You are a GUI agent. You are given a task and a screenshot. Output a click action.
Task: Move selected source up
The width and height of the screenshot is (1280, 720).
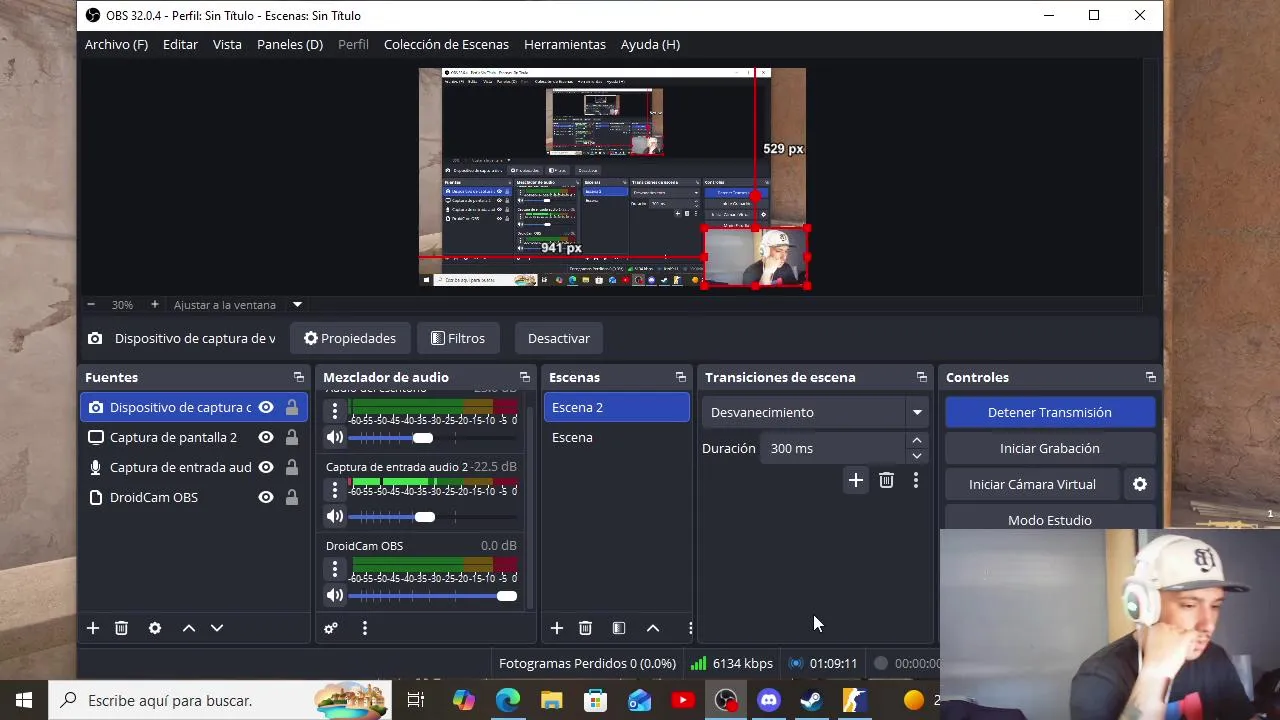click(x=189, y=628)
